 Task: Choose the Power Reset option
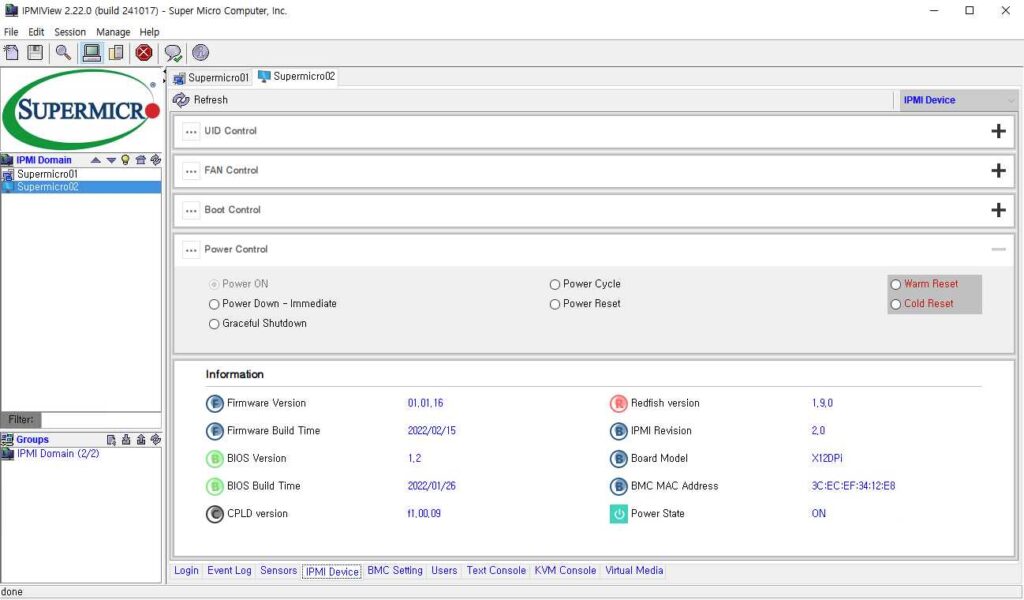(554, 304)
